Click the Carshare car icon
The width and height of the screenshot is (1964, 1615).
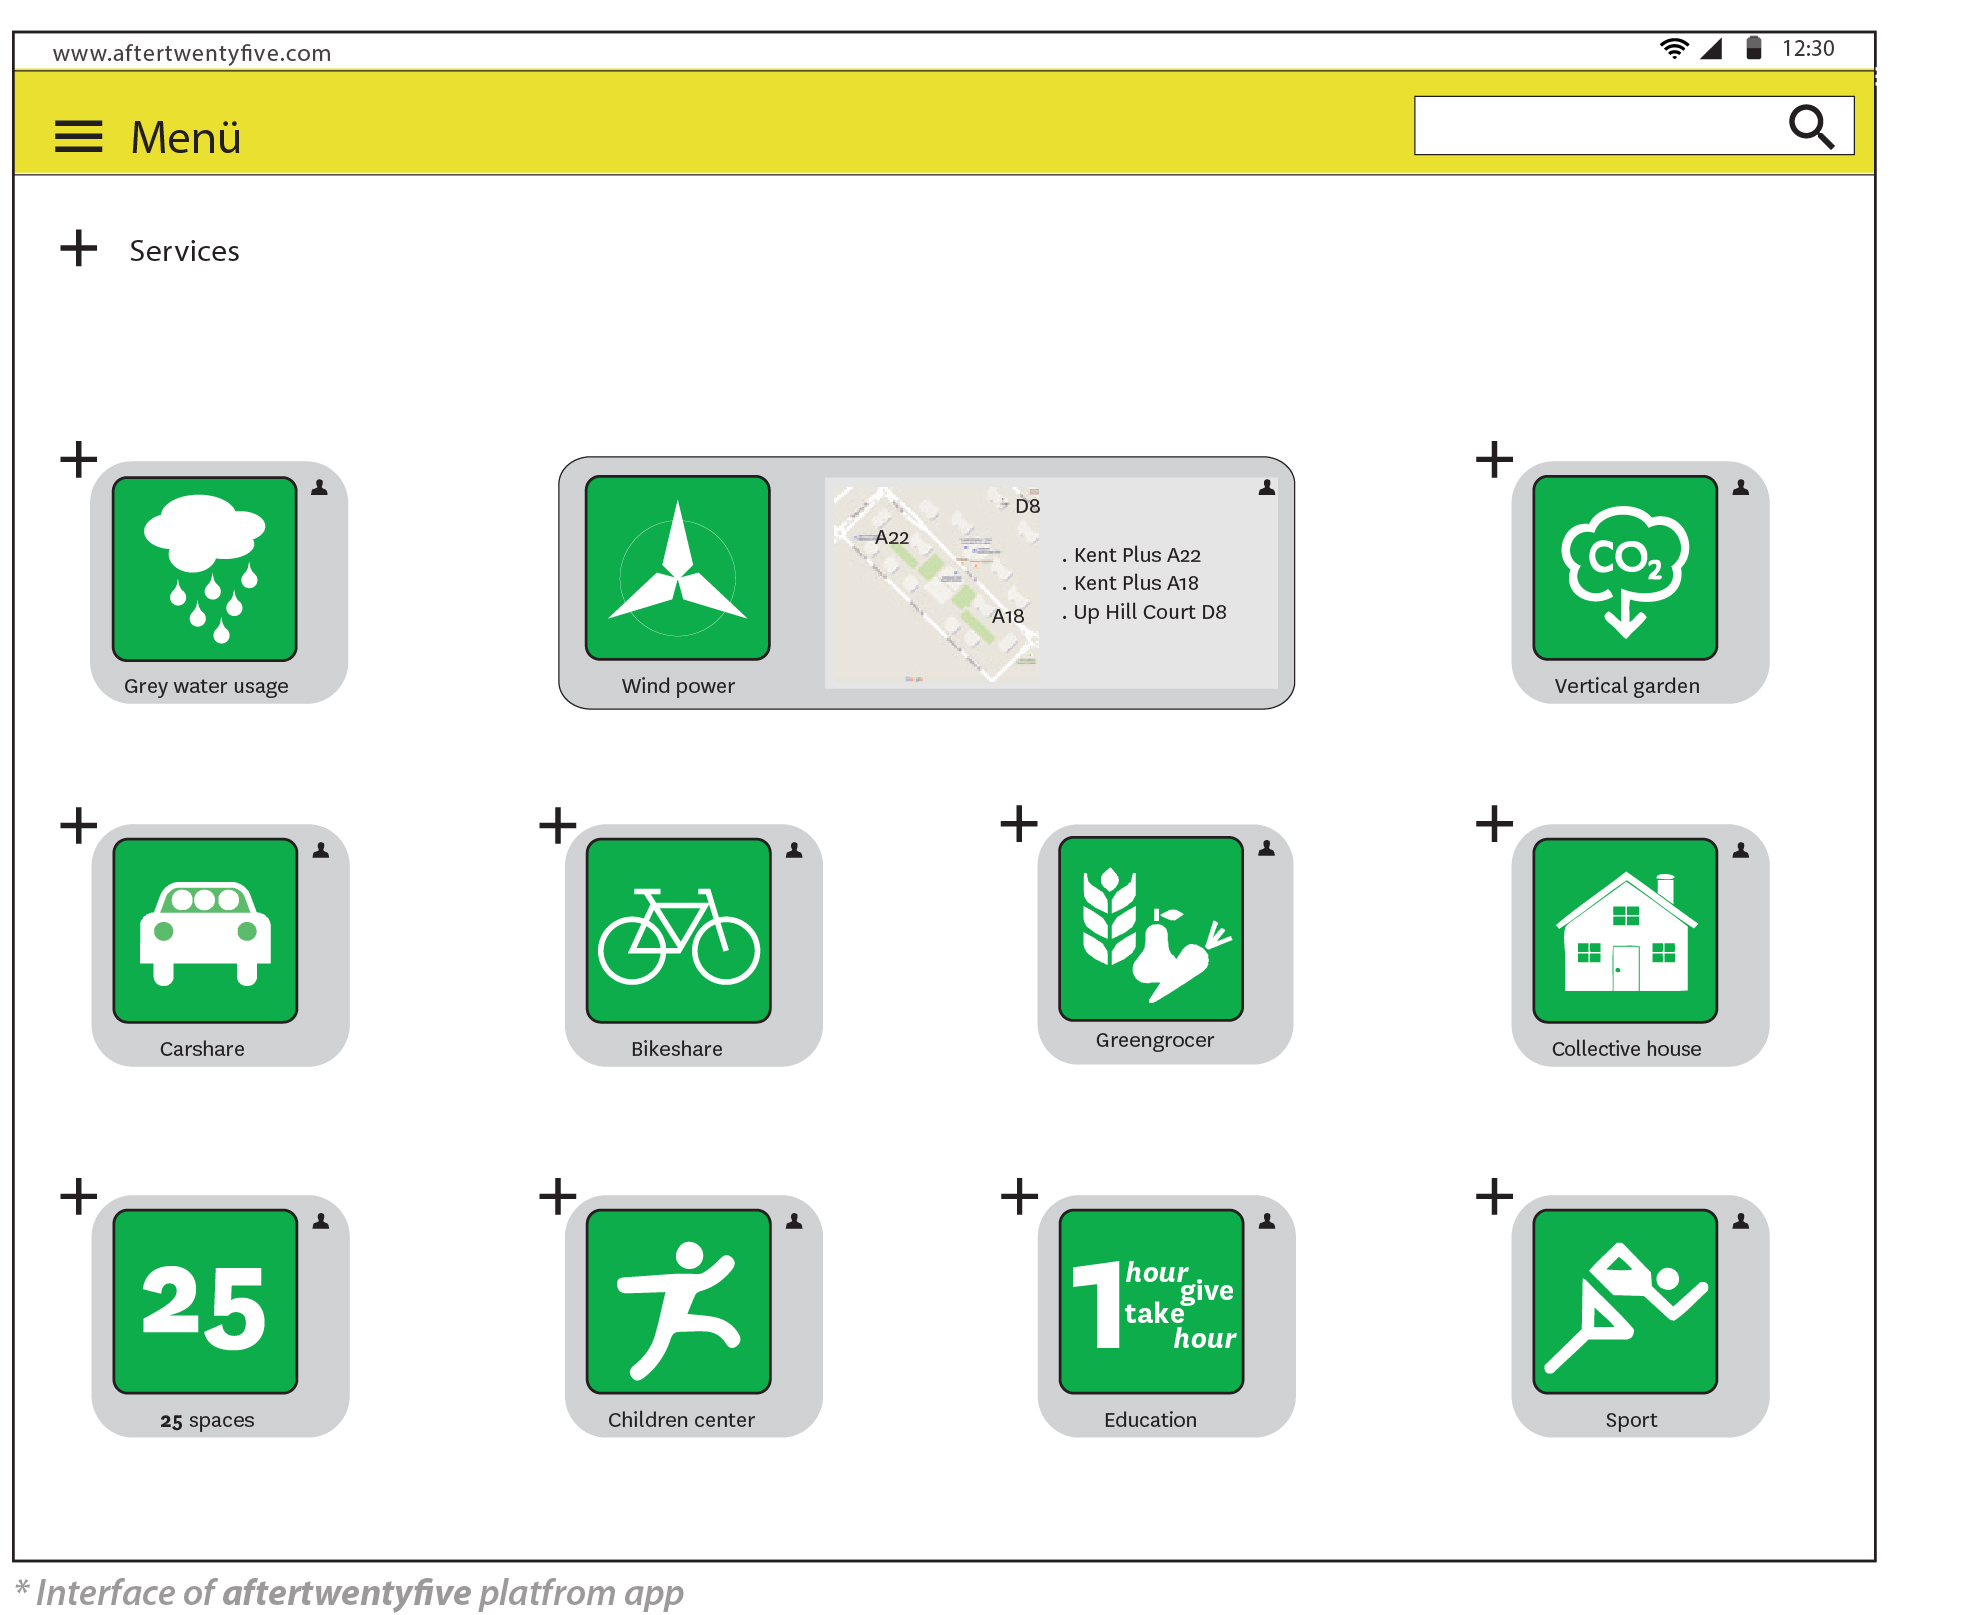click(x=205, y=930)
